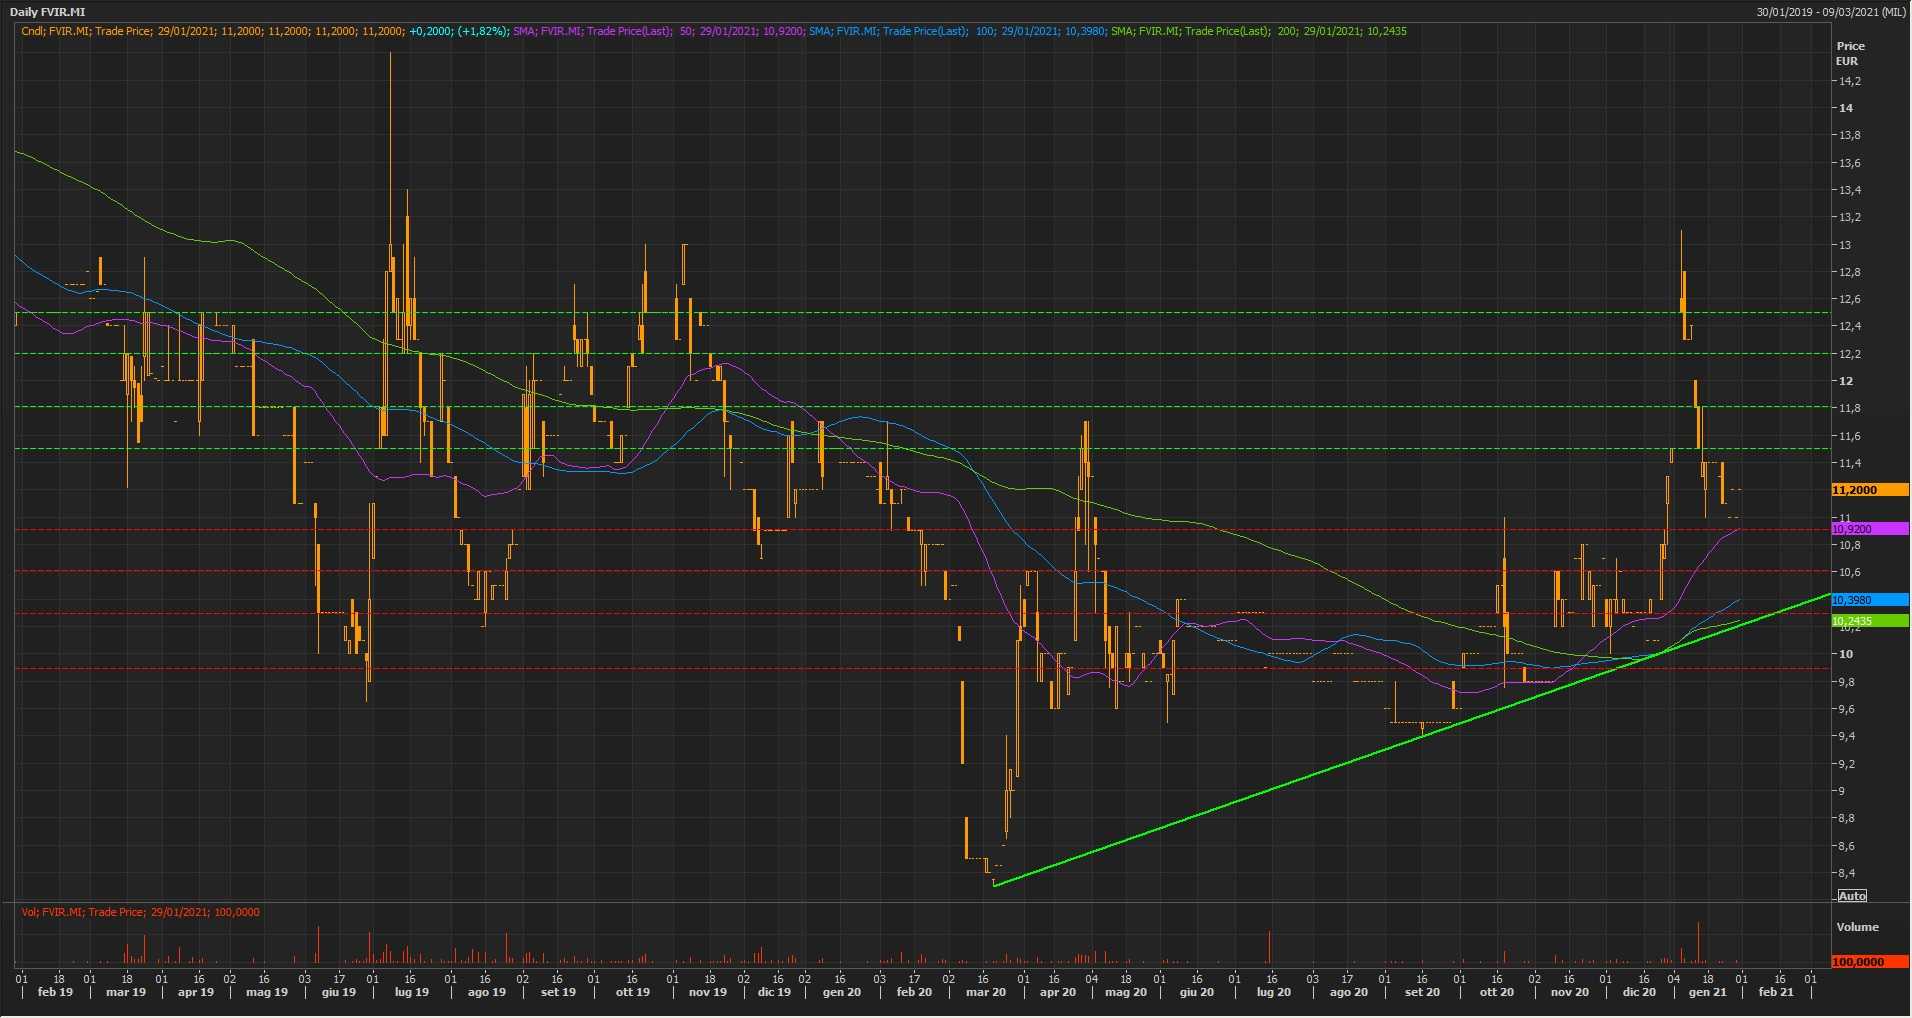This screenshot has height=1018, width=1912.
Task: Click the Auto scale button
Action: (1852, 896)
